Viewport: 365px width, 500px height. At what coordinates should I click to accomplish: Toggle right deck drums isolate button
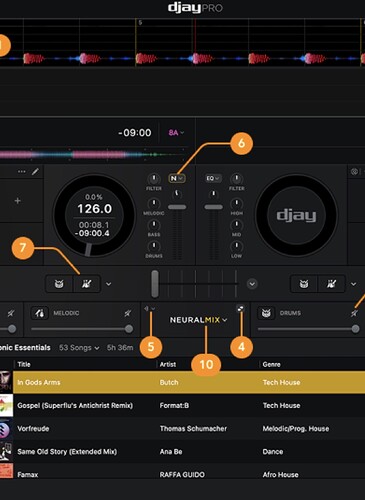(x=304, y=284)
